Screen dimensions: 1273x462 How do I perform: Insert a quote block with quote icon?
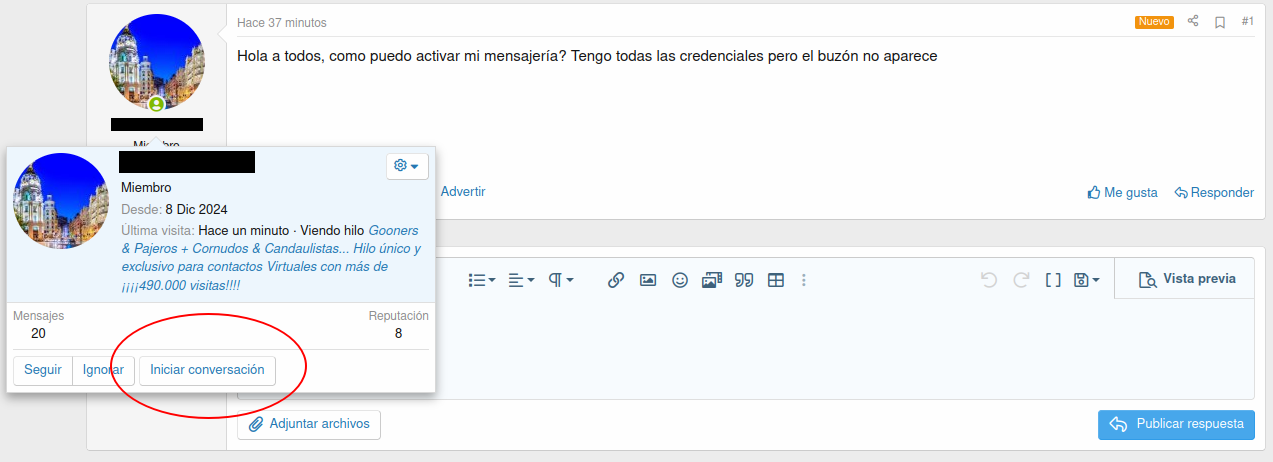(x=743, y=281)
